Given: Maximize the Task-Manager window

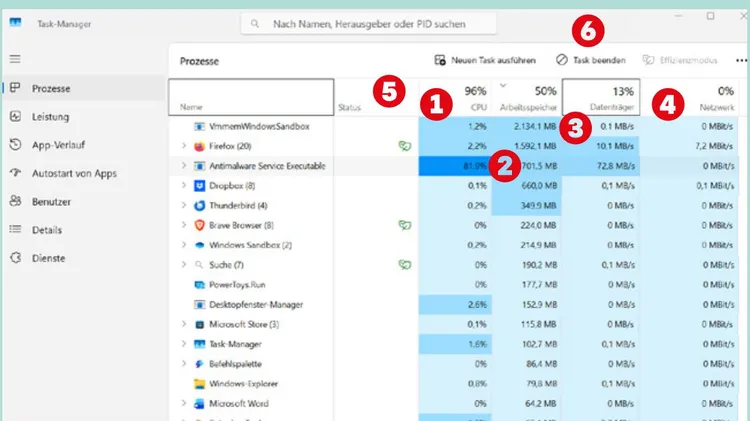Looking at the screenshot, I should point(710,16).
